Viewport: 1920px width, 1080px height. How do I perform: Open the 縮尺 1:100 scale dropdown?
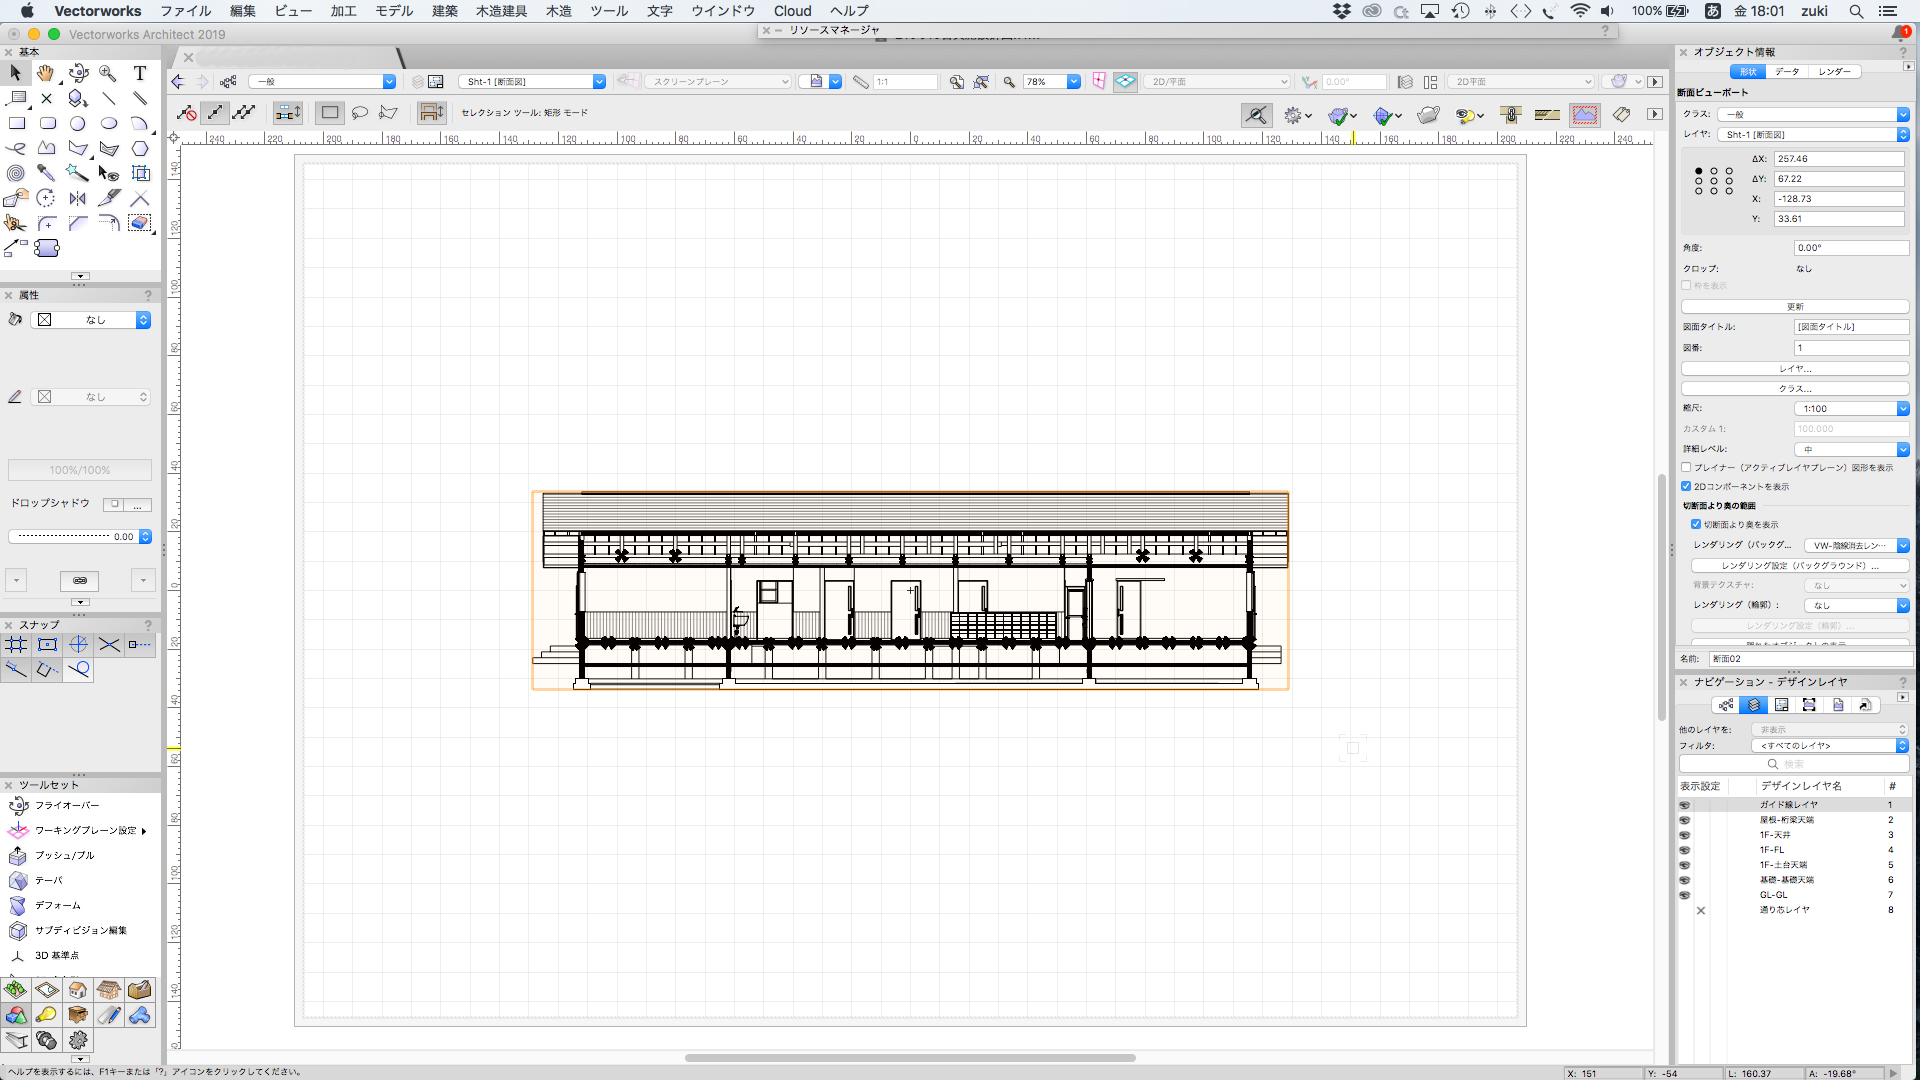tap(1852, 409)
